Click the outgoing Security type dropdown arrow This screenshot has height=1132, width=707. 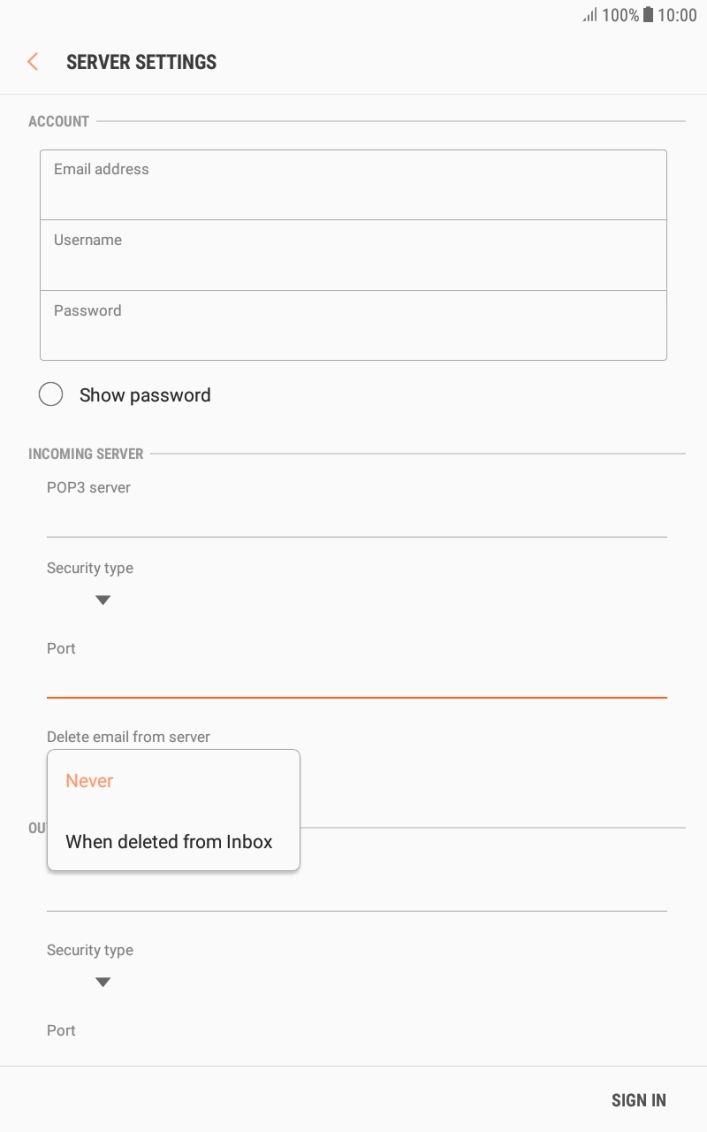click(x=103, y=982)
